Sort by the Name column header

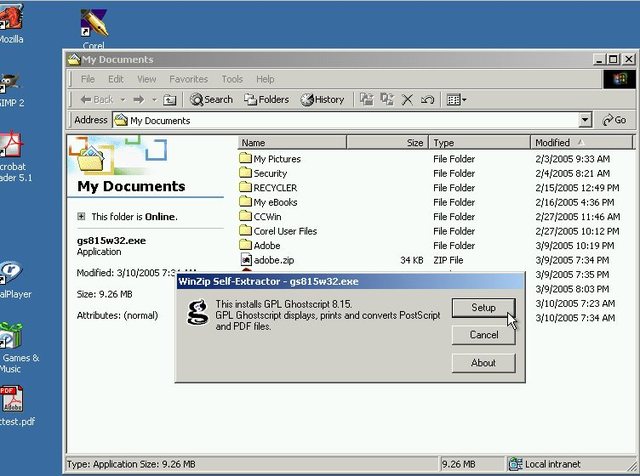291,142
